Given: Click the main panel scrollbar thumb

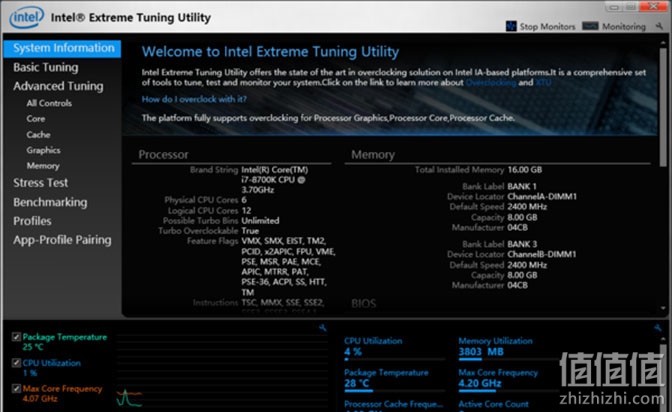Looking at the screenshot, I should 663,107.
